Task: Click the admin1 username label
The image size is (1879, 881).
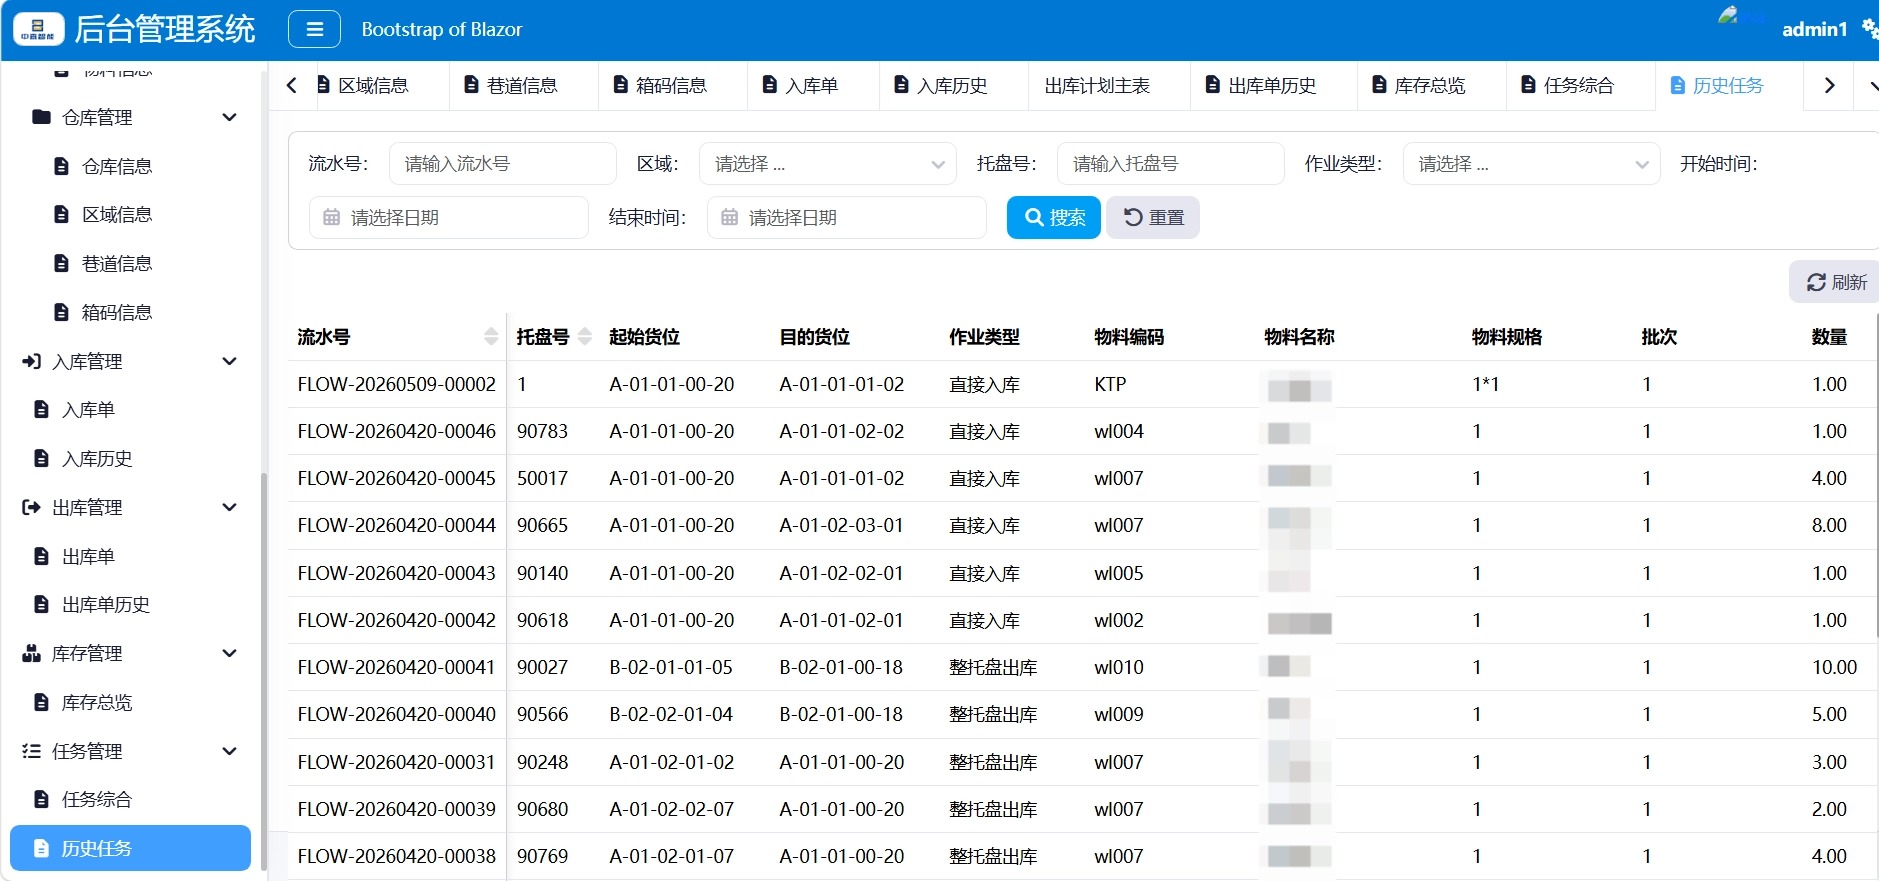Action: [x=1814, y=29]
